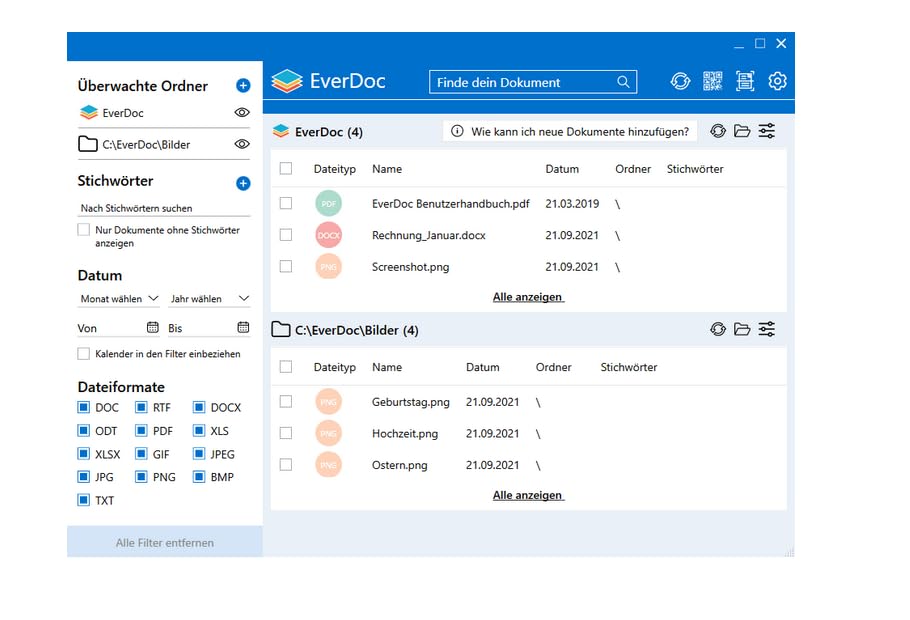This screenshot has height=620, width=910.
Task: Toggle the DOC file format checkbox
Action: (84, 407)
